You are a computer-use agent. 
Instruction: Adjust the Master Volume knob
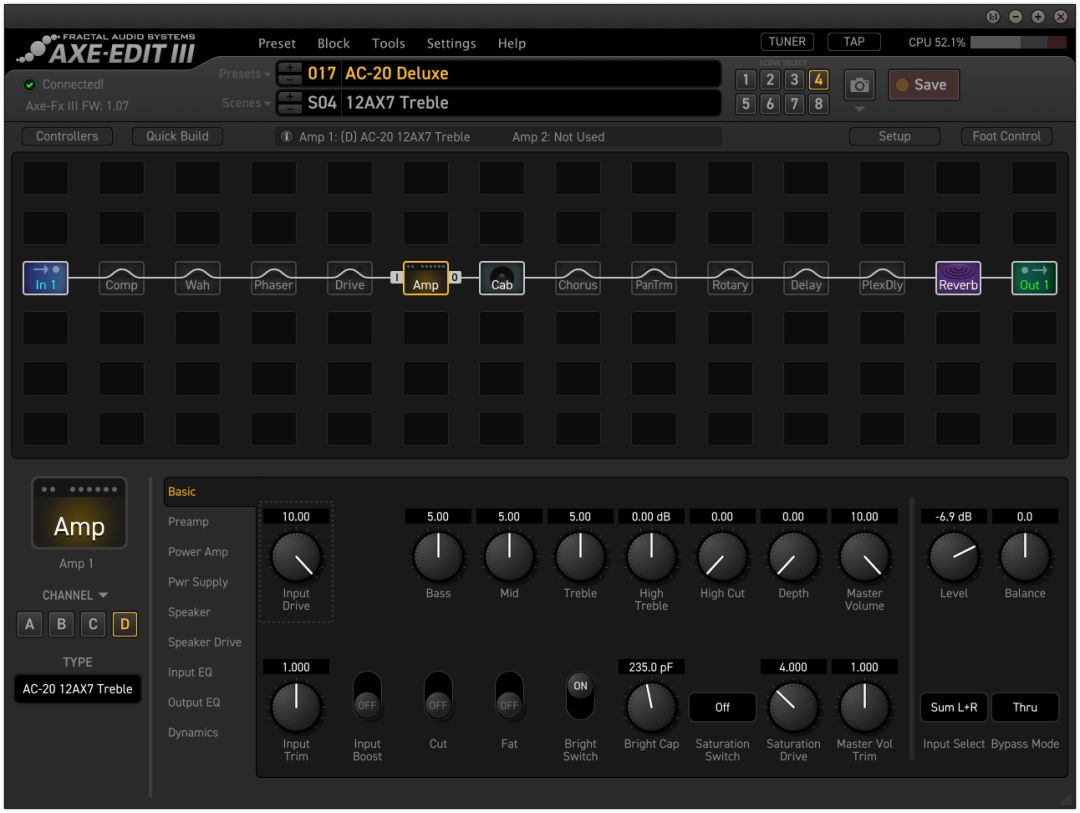(x=864, y=556)
